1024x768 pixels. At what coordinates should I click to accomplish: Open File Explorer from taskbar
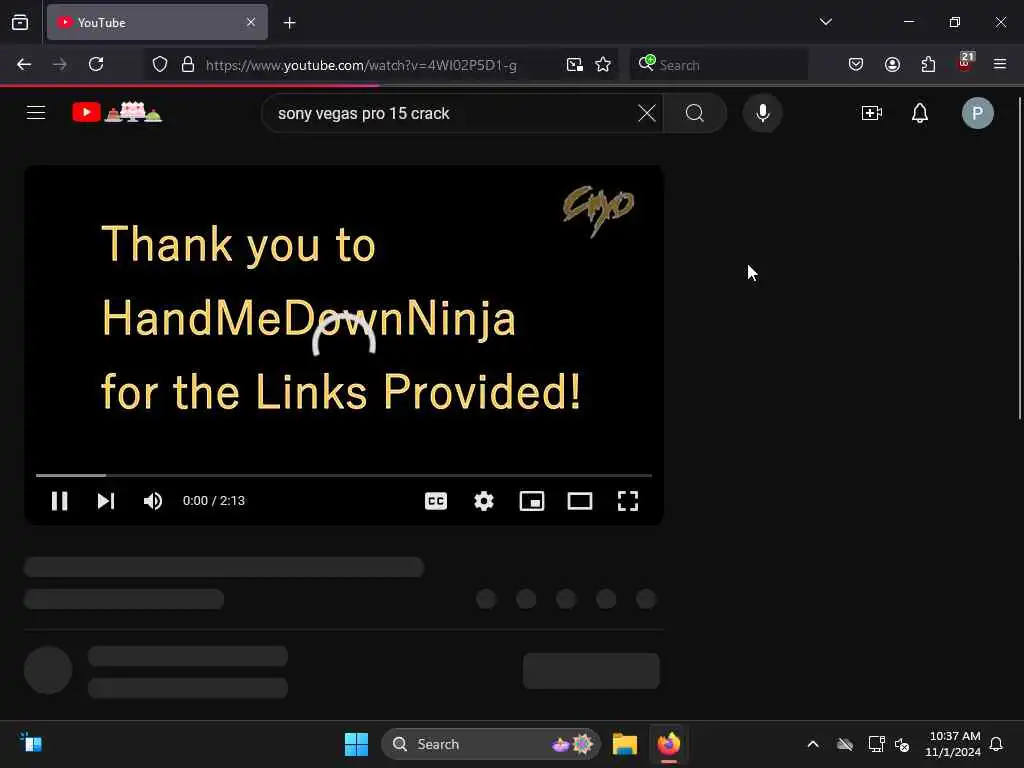pos(625,744)
